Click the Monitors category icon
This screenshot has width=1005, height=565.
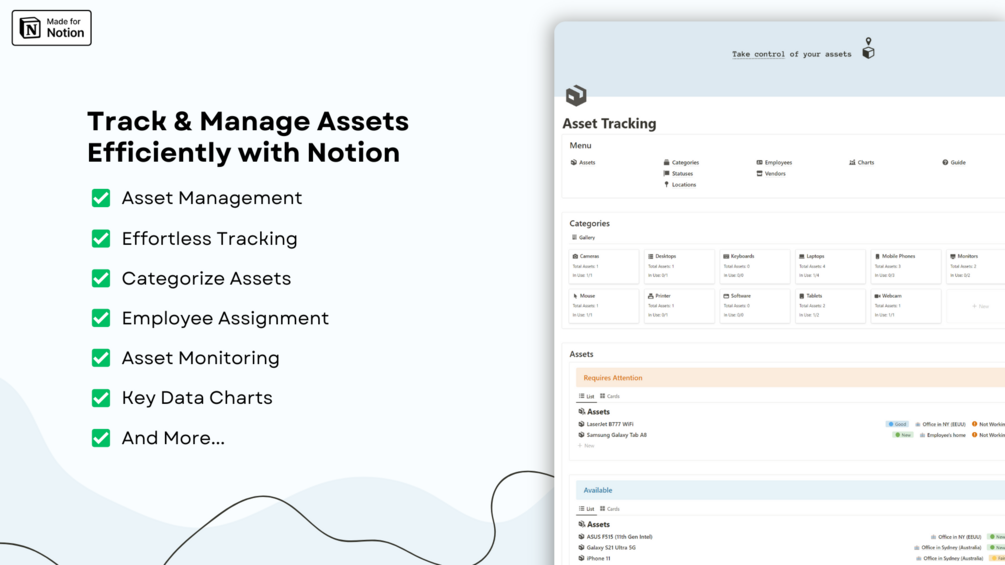(953, 256)
